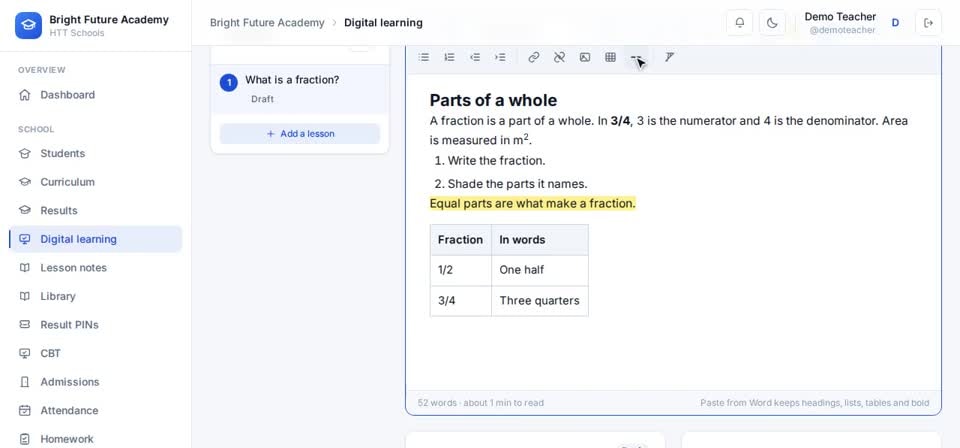Click Demo Teacher name label
Viewport: 960px width, 448px height.
coord(840,17)
